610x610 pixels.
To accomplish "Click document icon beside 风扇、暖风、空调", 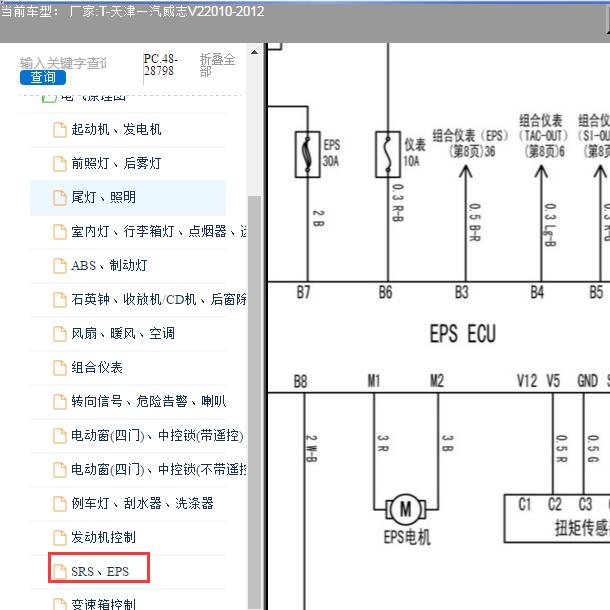I will coord(60,334).
